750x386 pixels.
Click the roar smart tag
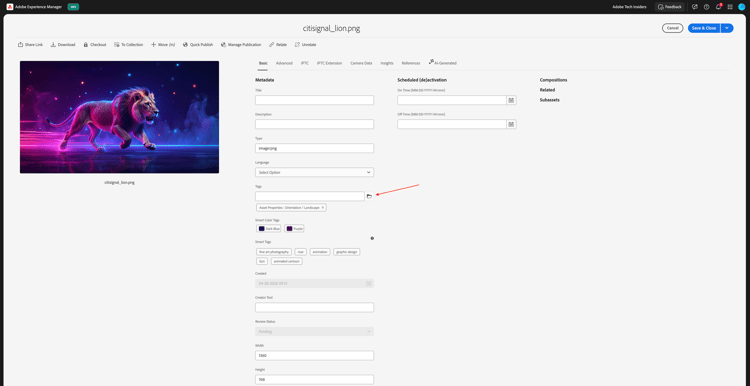point(300,252)
